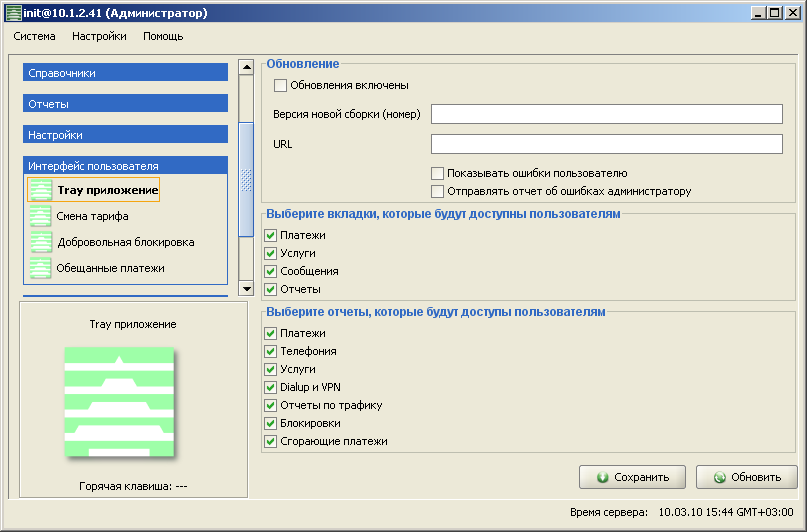This screenshot has width=807, height=532.
Task: Uncheck Услуги in available tabs group
Action: [x=270, y=254]
